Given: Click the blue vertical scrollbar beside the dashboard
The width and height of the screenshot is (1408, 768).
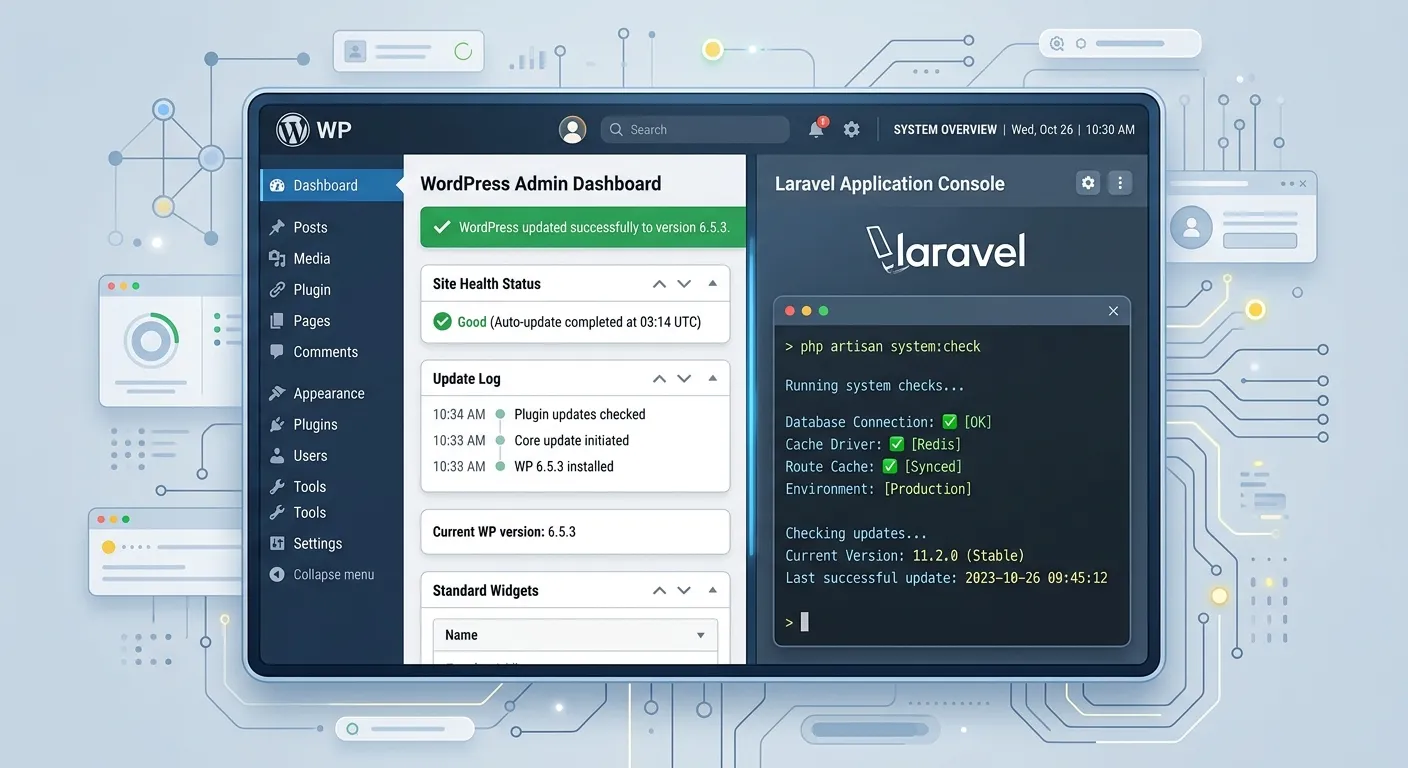Looking at the screenshot, I should (751, 397).
